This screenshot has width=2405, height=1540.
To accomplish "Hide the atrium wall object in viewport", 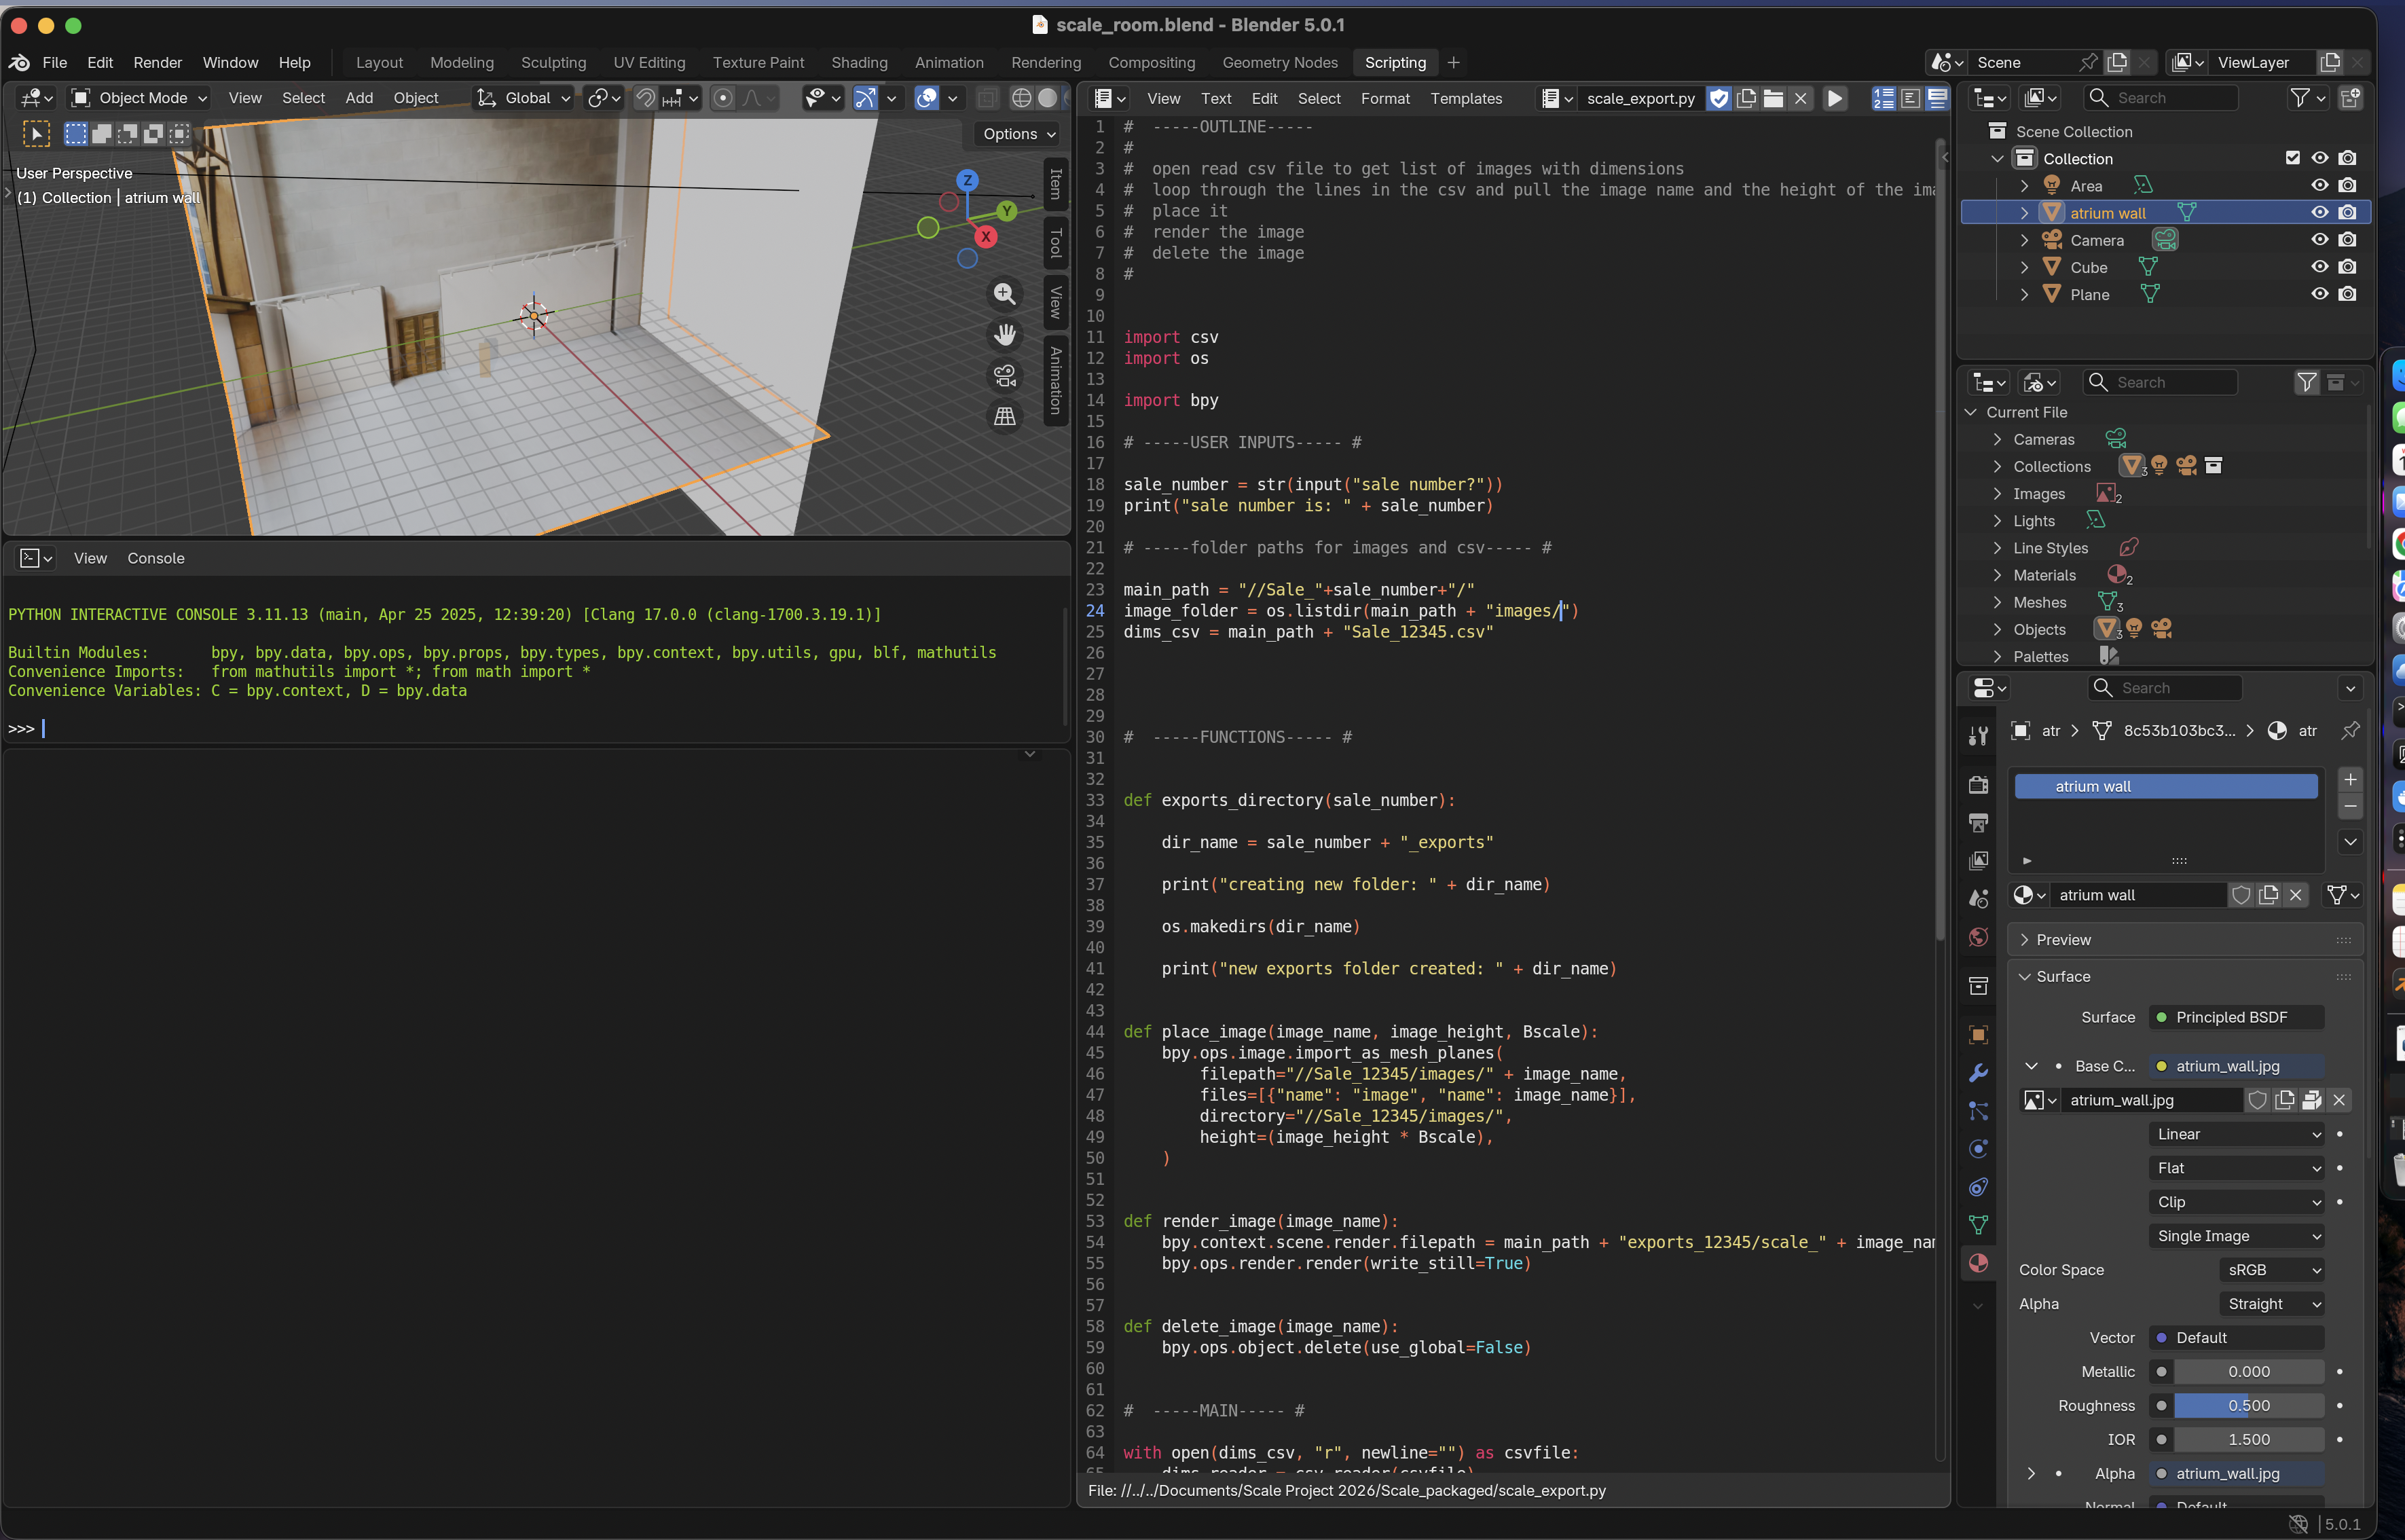I will (2319, 213).
